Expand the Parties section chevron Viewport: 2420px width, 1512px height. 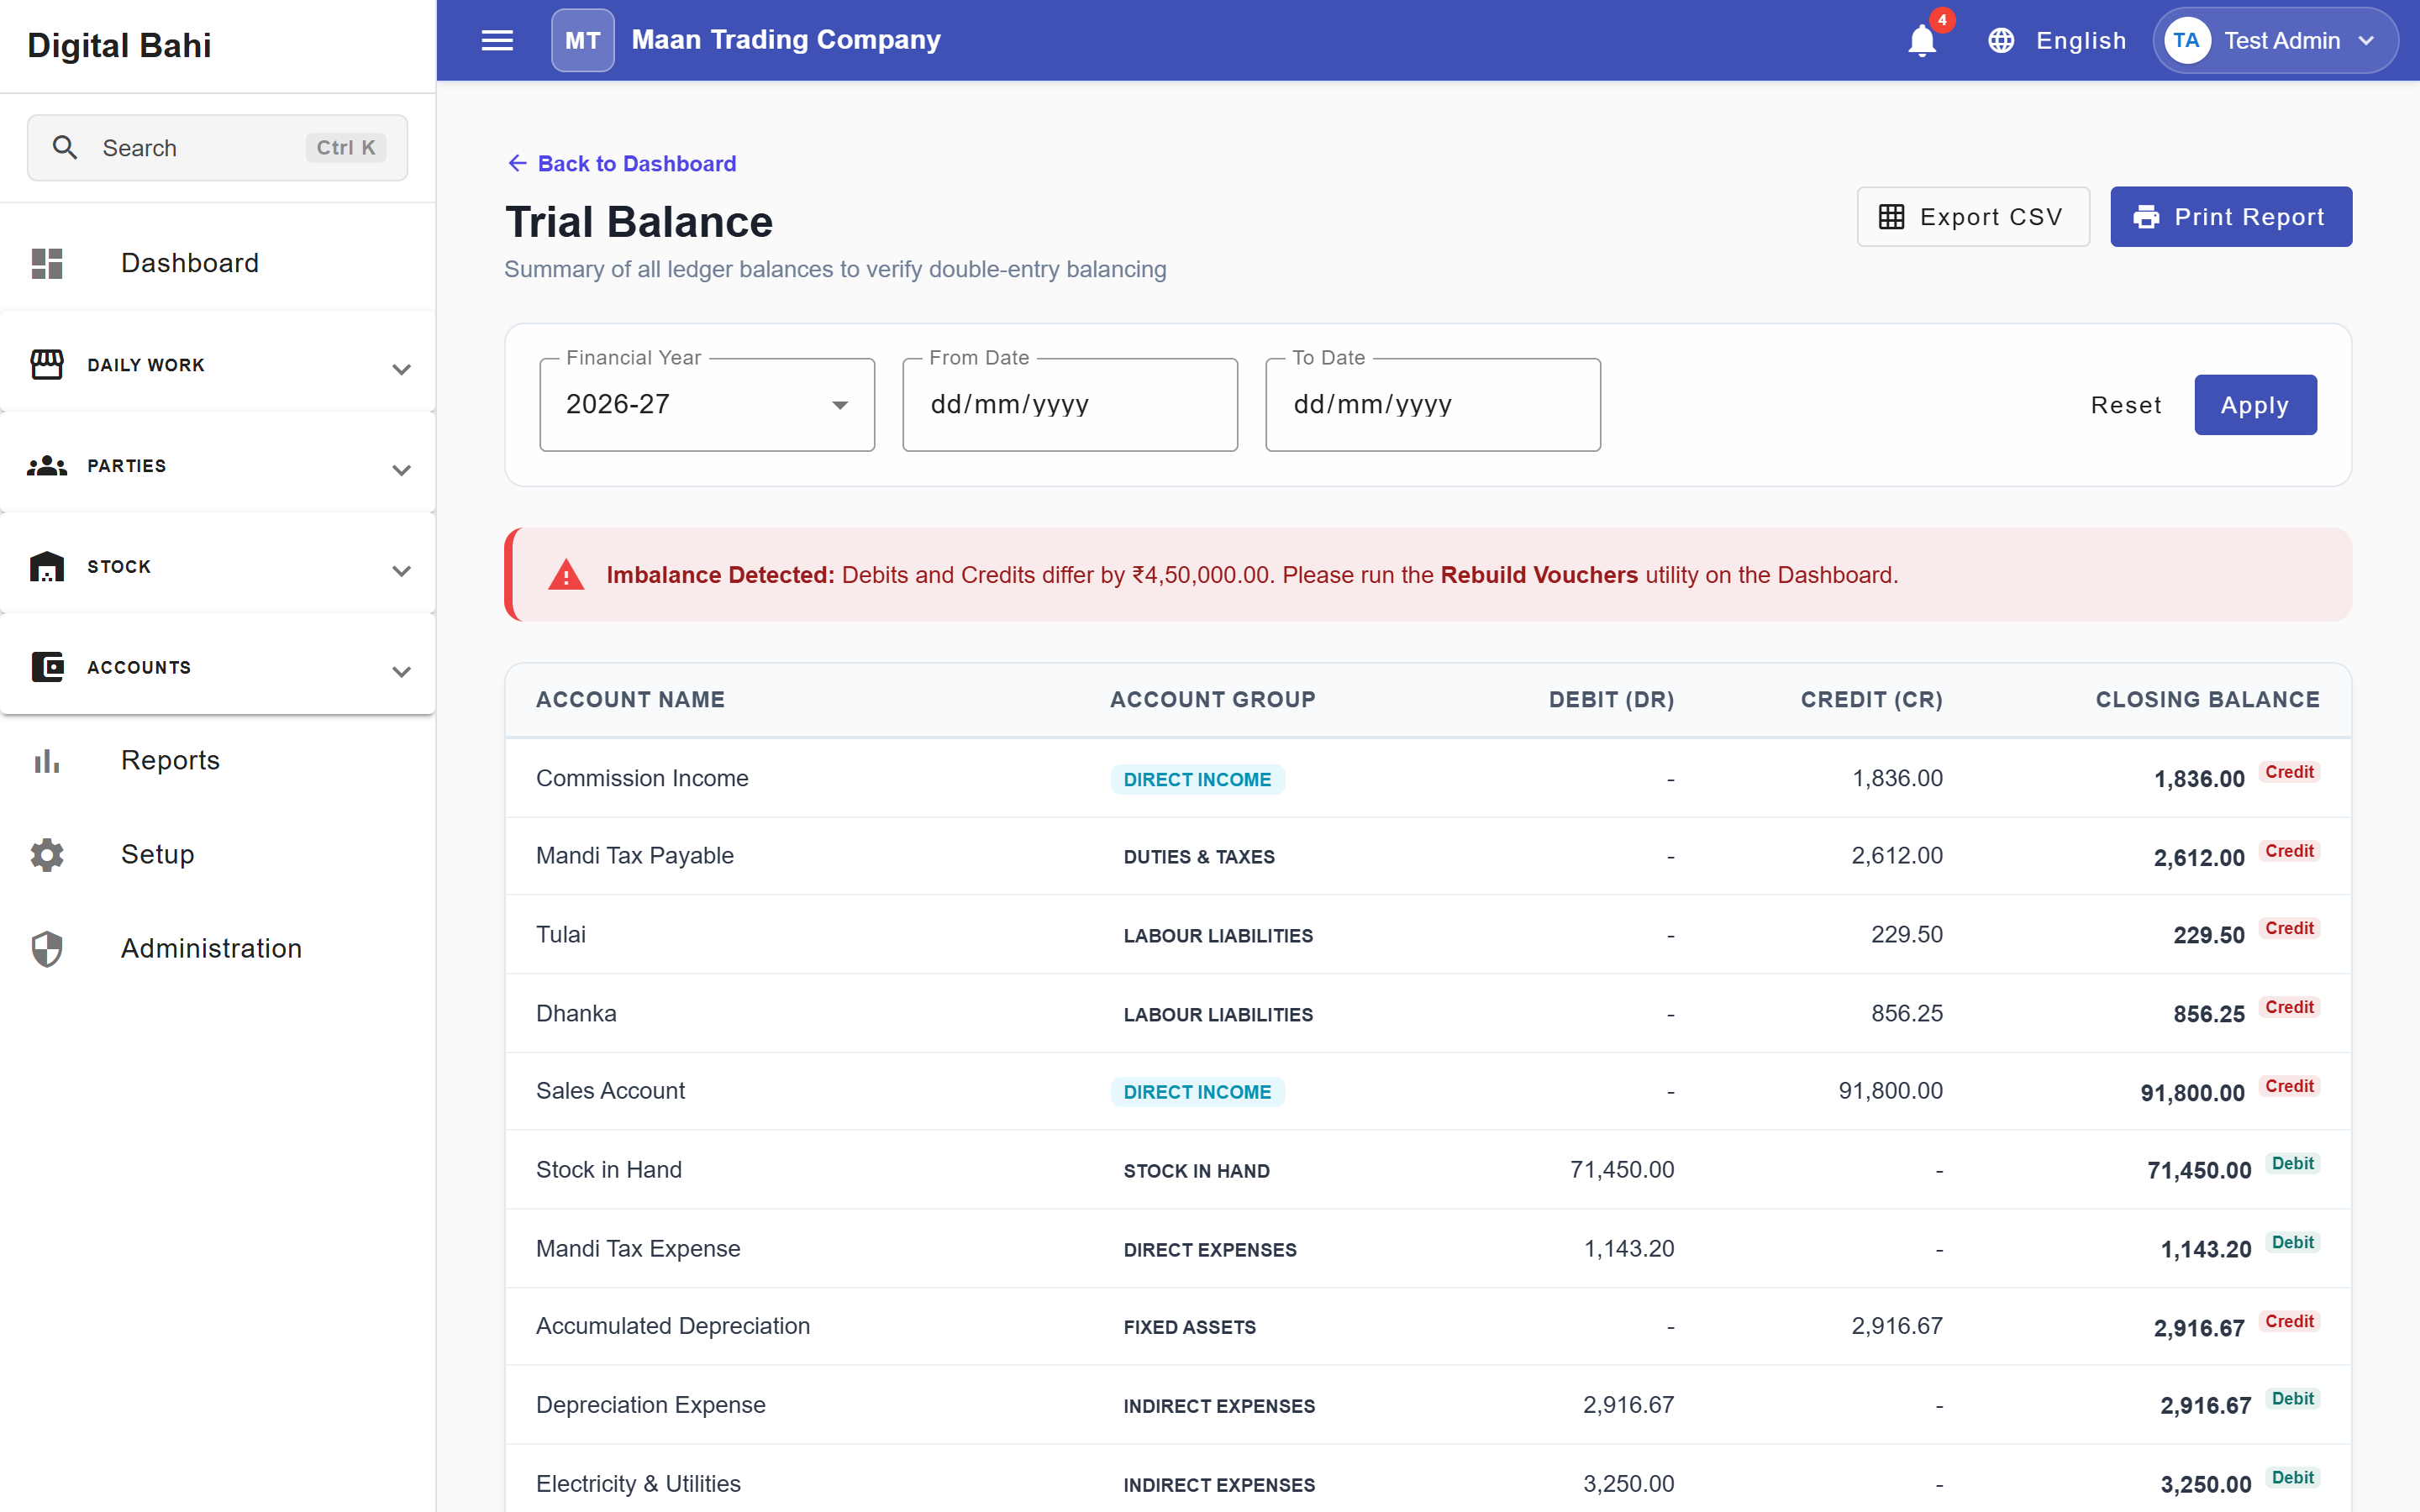click(401, 470)
